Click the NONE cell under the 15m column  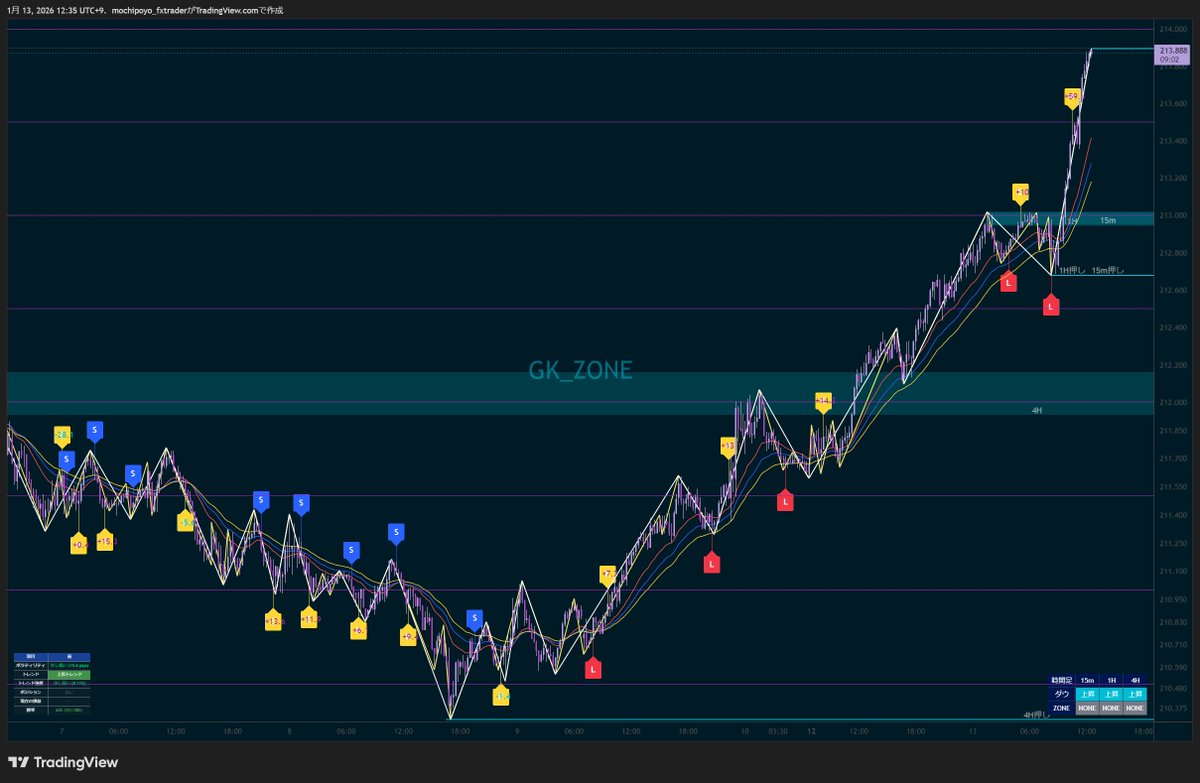pos(1087,708)
